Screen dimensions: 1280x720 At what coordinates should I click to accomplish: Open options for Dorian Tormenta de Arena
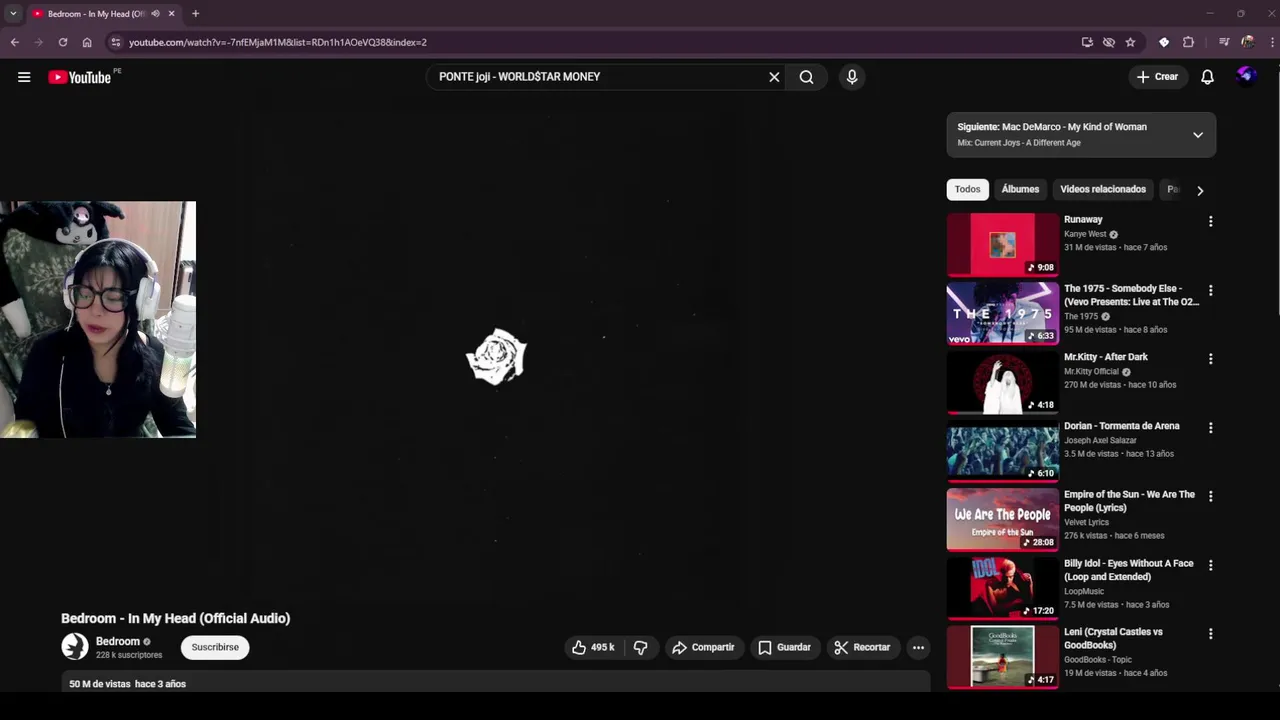click(1210, 428)
